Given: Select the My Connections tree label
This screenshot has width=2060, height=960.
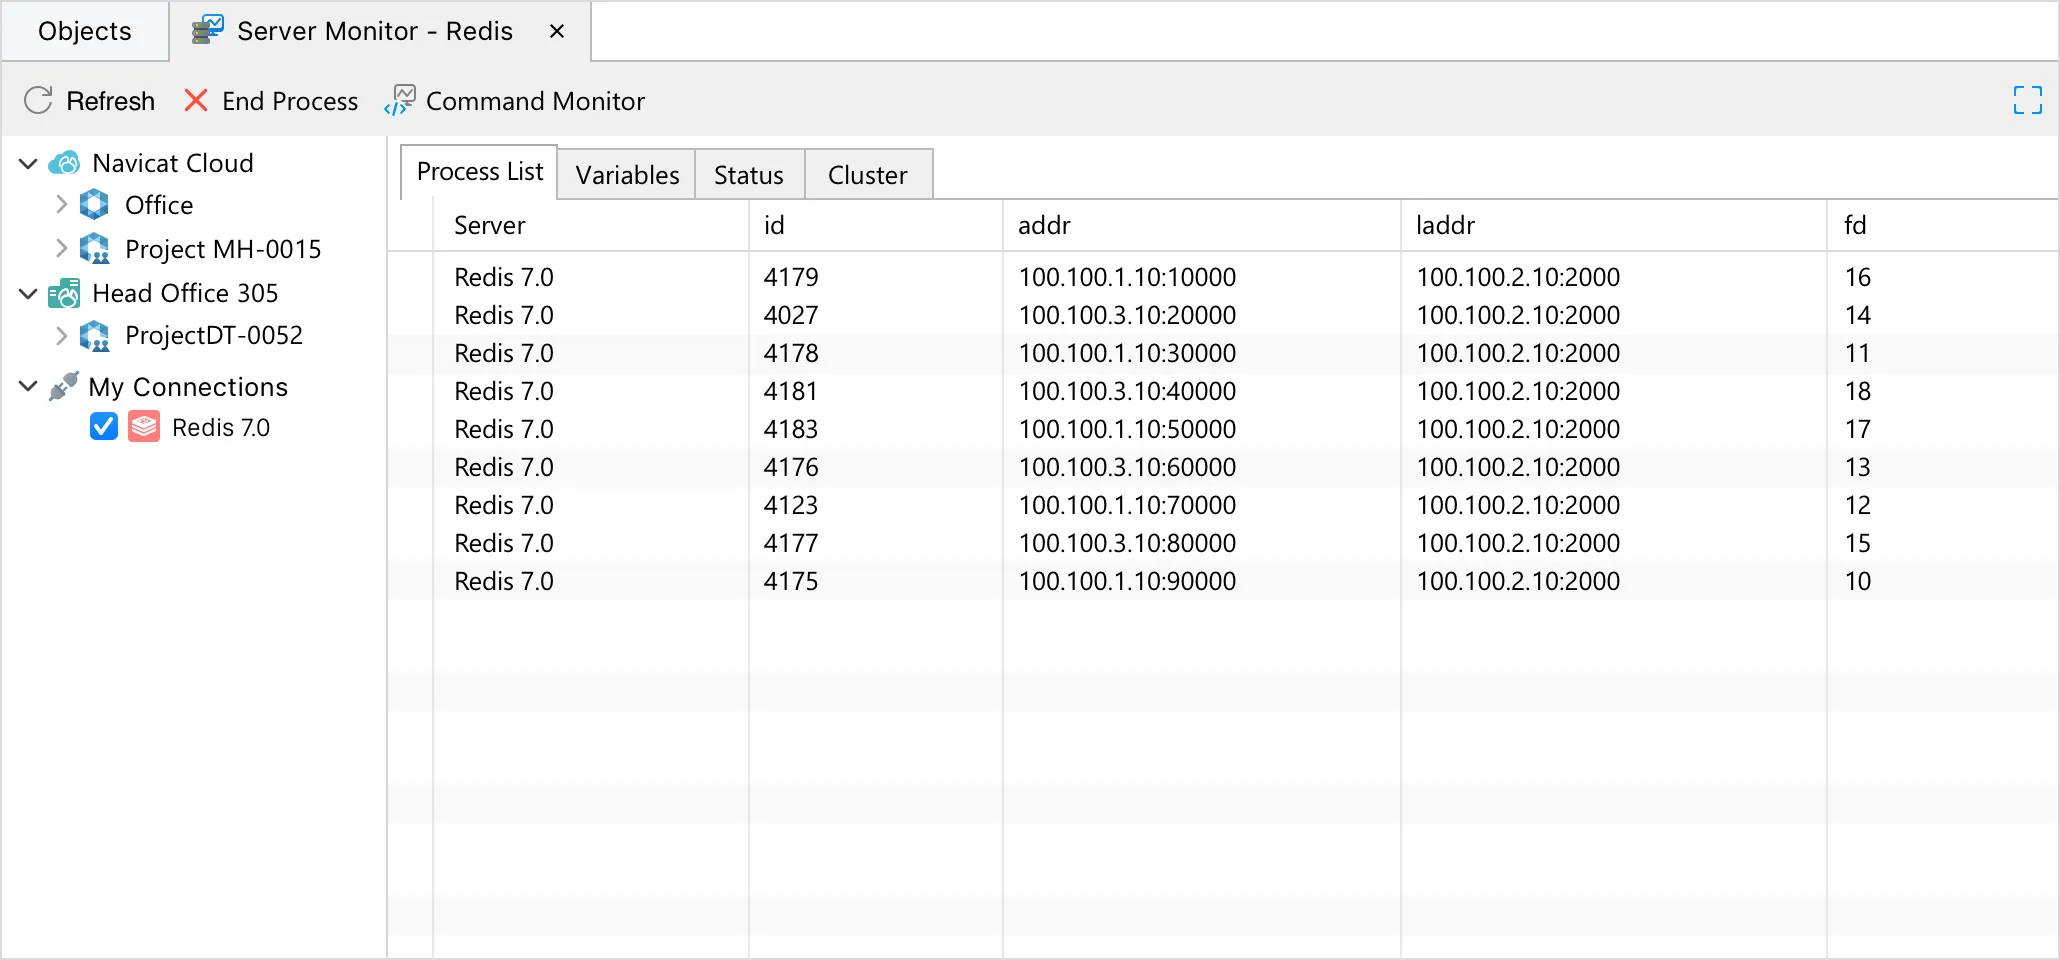Looking at the screenshot, I should point(188,387).
